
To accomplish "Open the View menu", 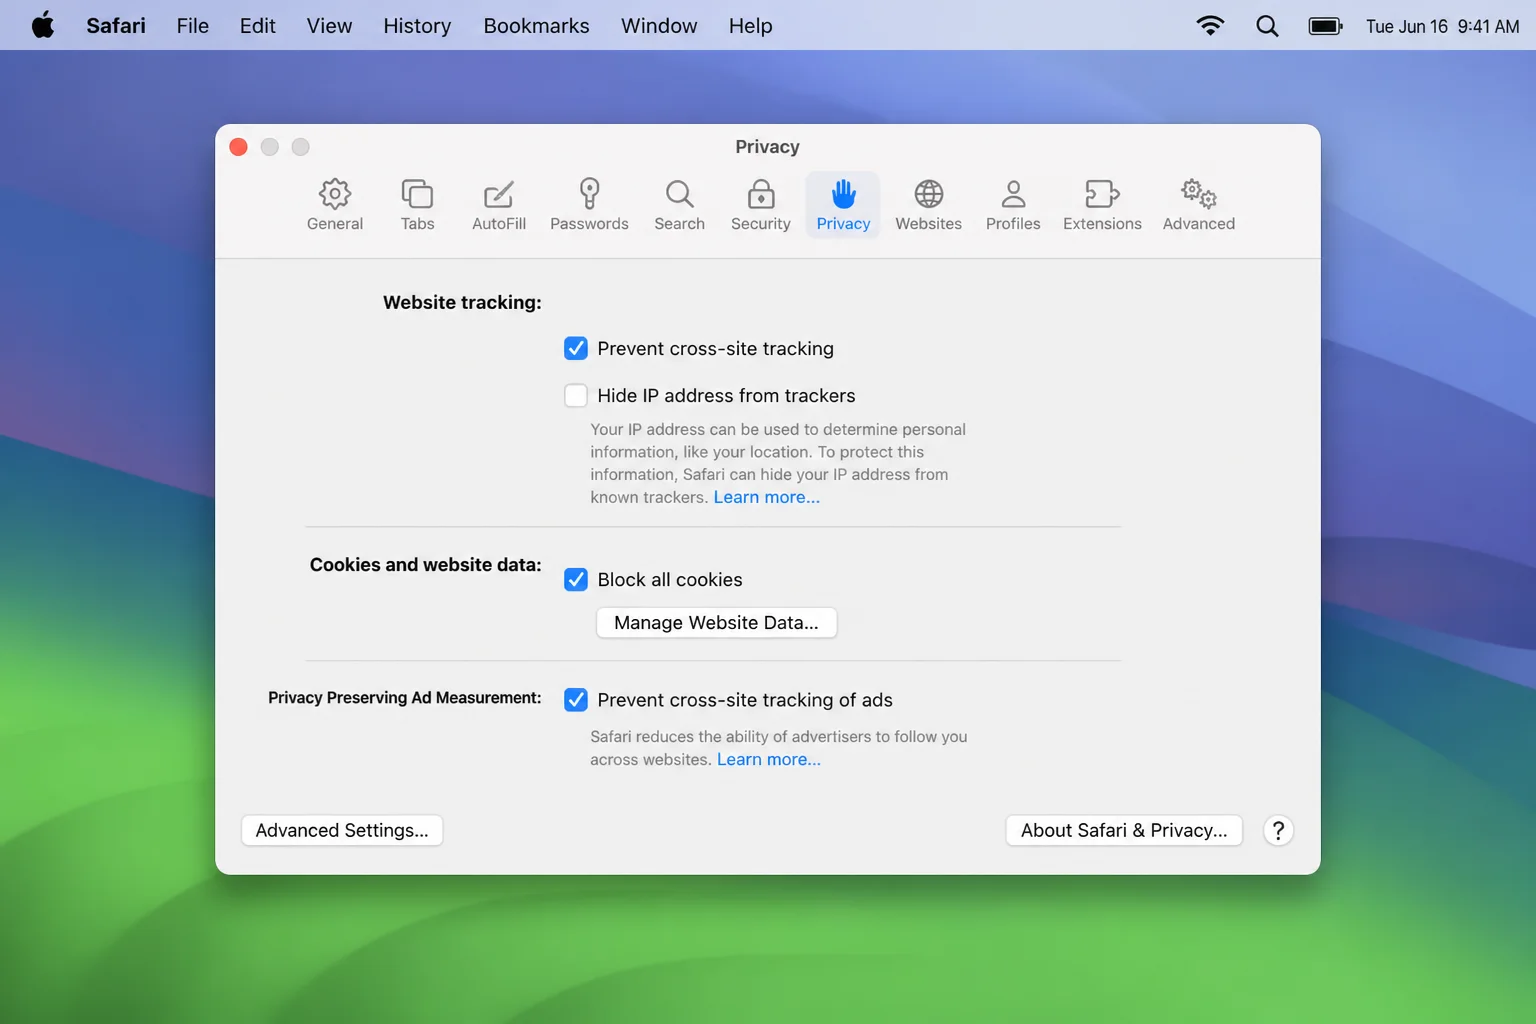I will pyautogui.click(x=329, y=26).
